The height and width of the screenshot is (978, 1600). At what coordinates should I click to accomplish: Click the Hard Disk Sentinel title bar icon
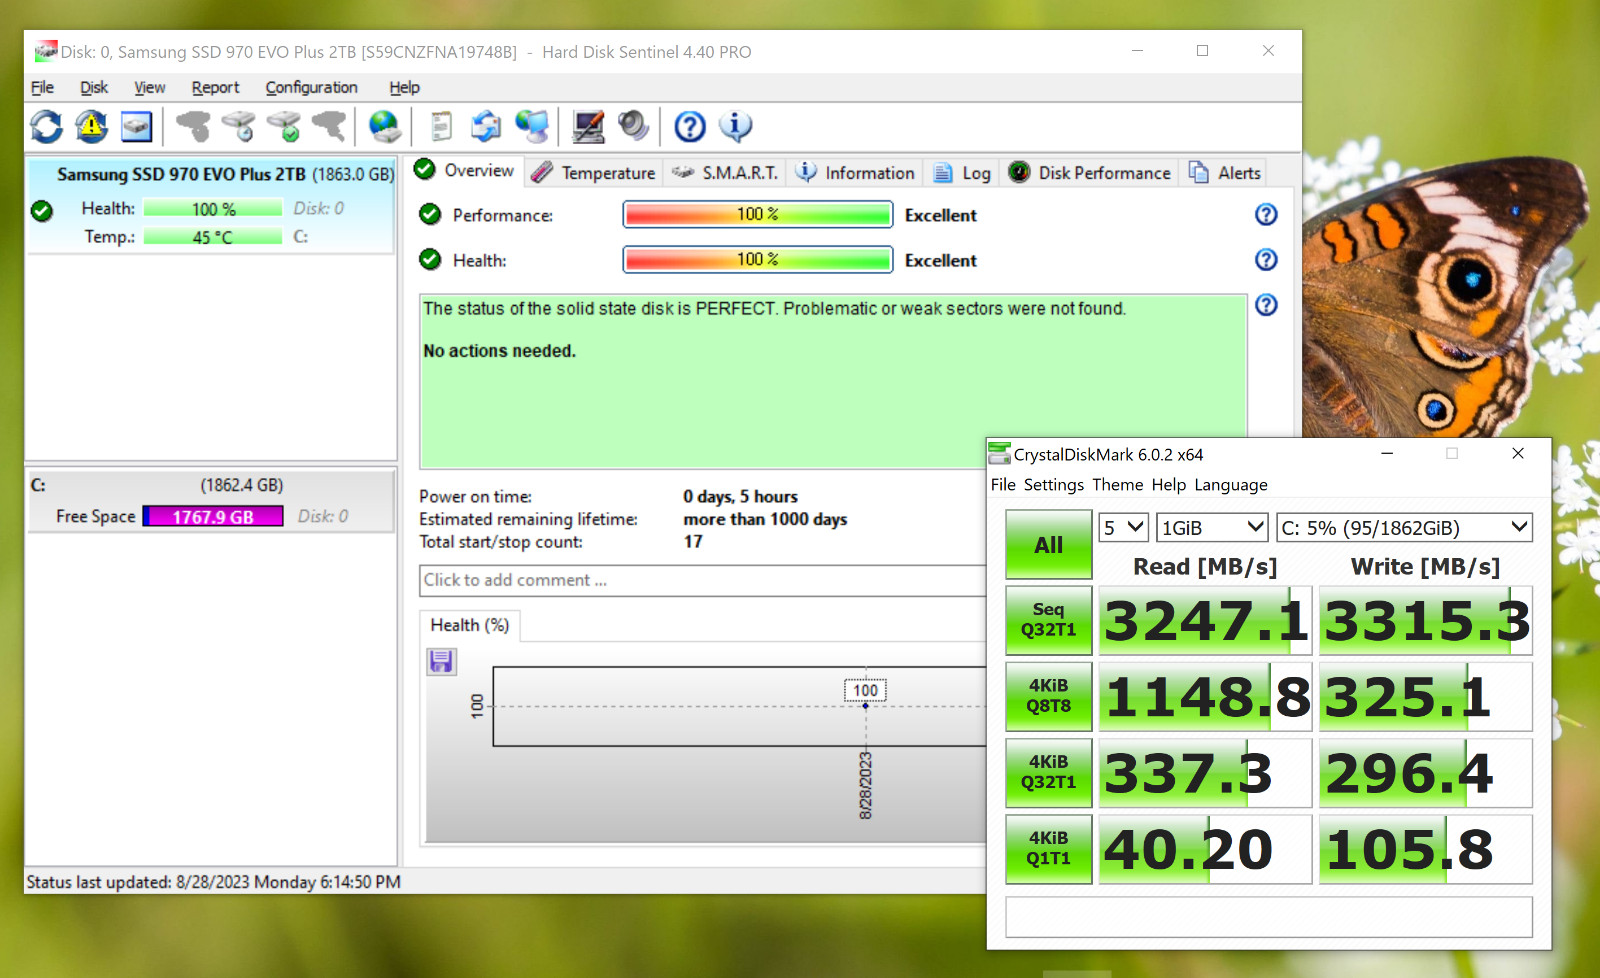click(x=46, y=51)
